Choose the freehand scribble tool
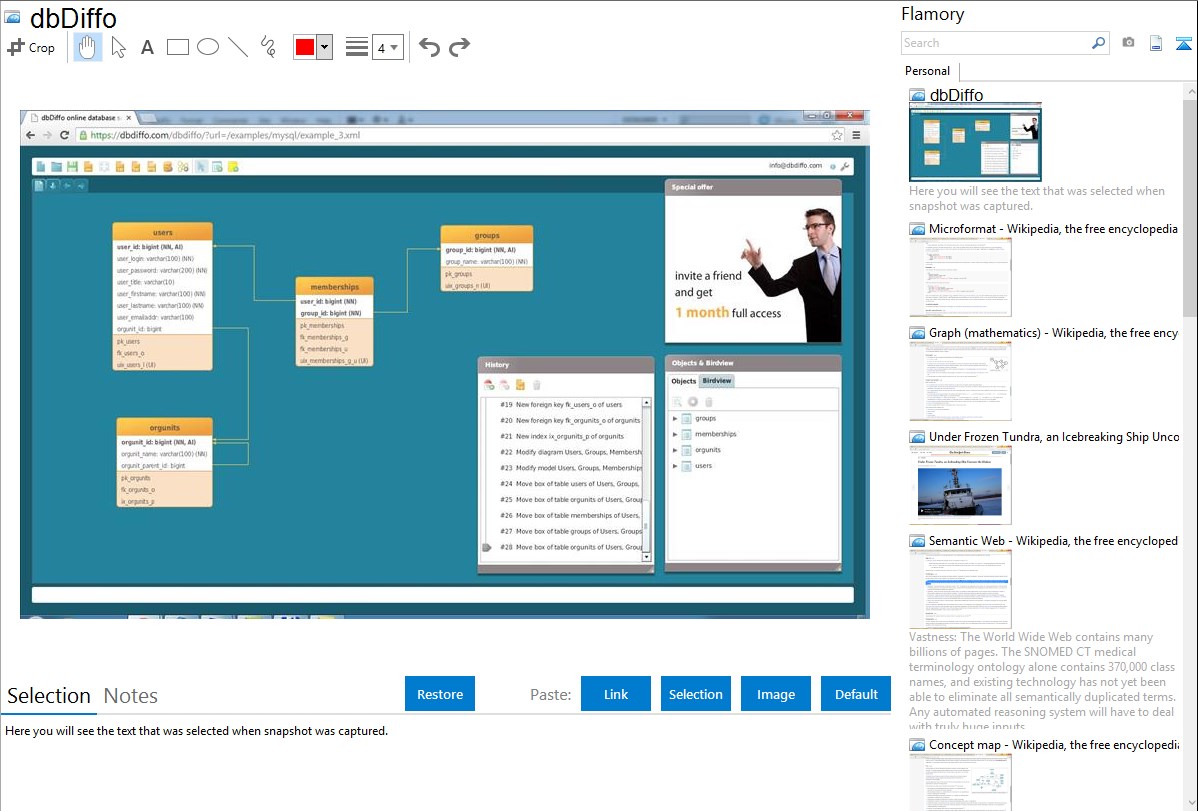1198x811 pixels. click(268, 47)
